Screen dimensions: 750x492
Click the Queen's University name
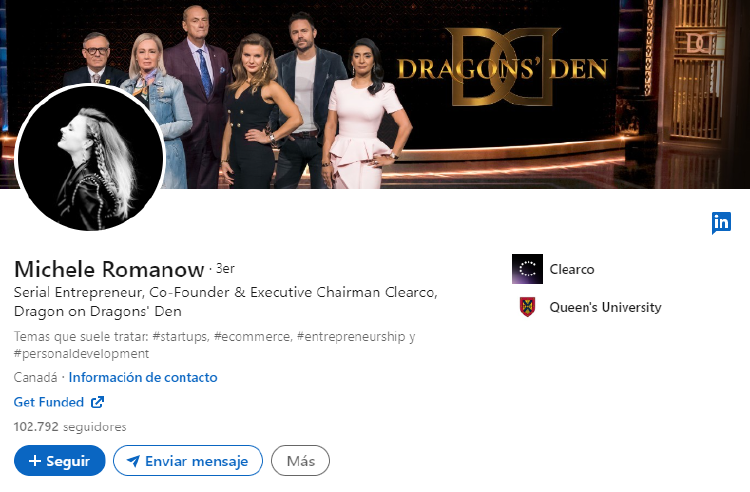point(605,307)
